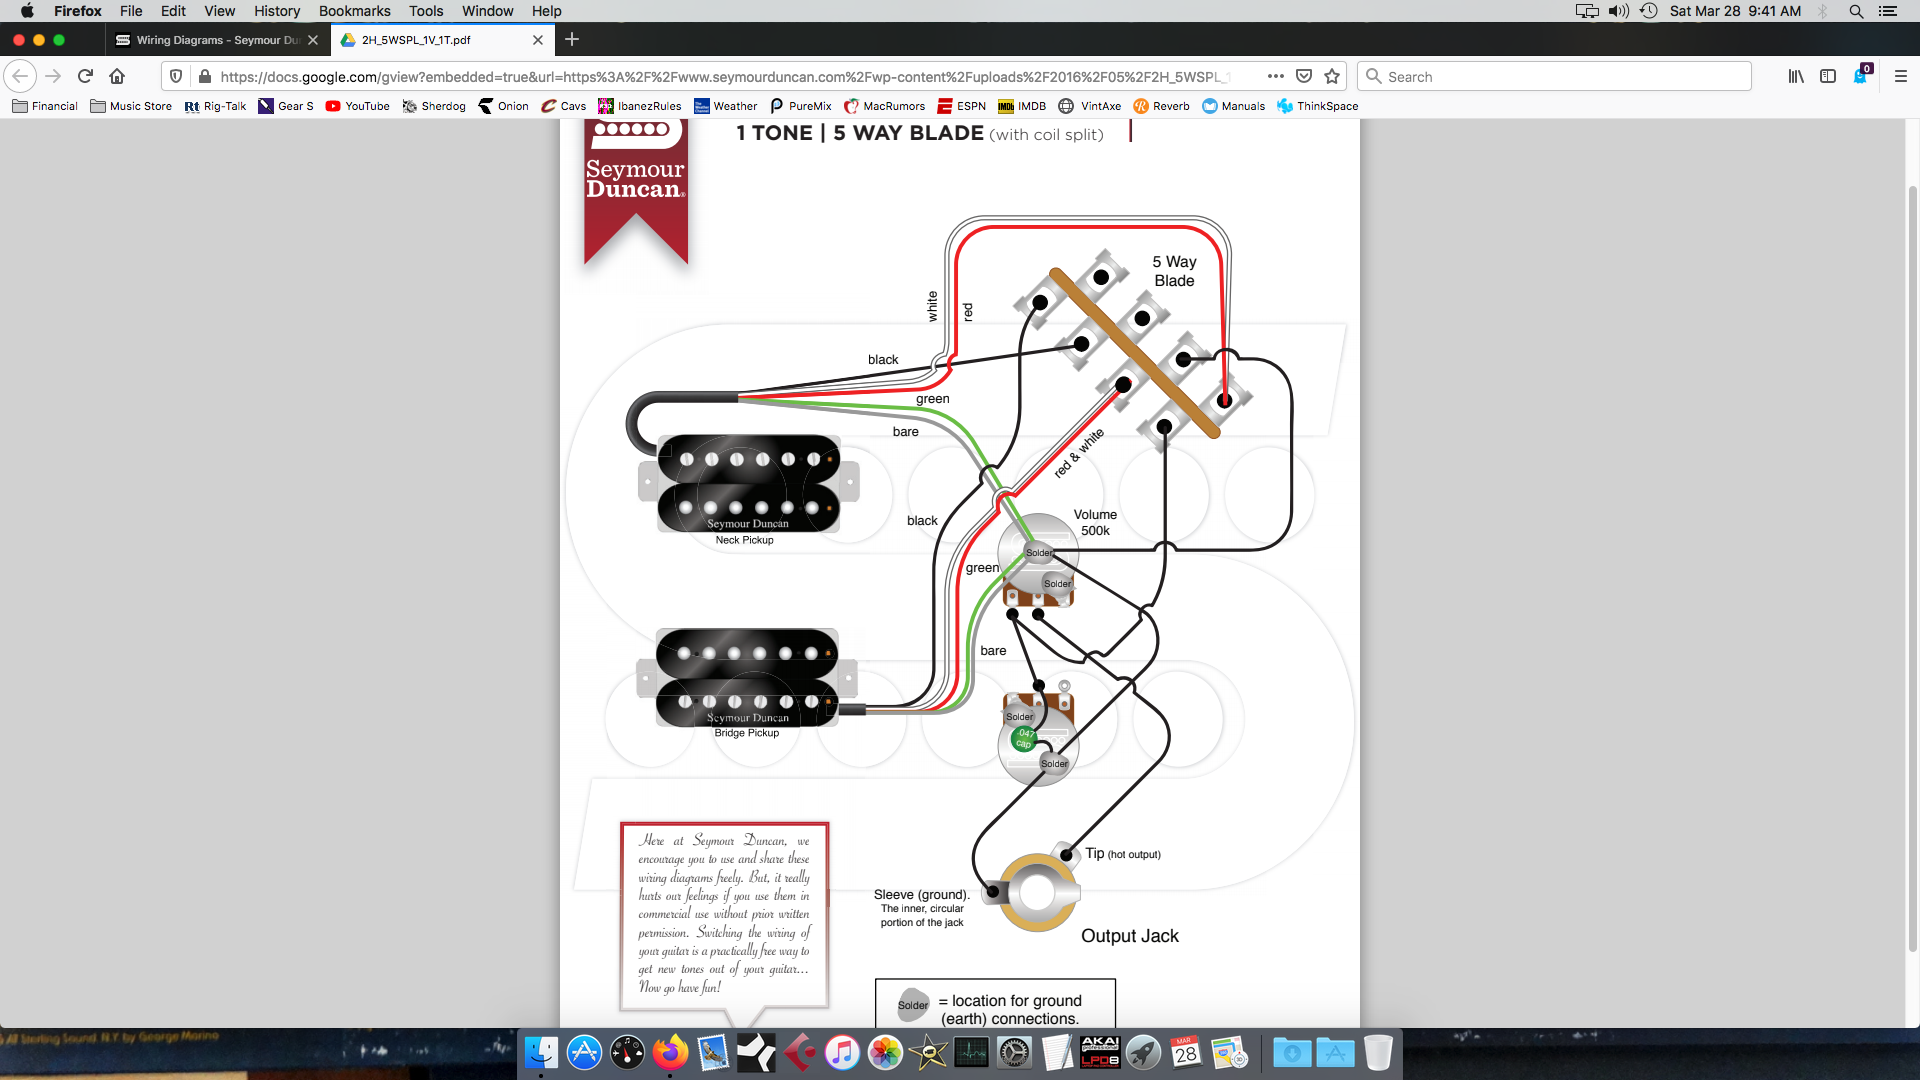Viewport: 1920px width, 1080px height.
Task: Toggle the sidebar view icon
Action: click(1828, 76)
